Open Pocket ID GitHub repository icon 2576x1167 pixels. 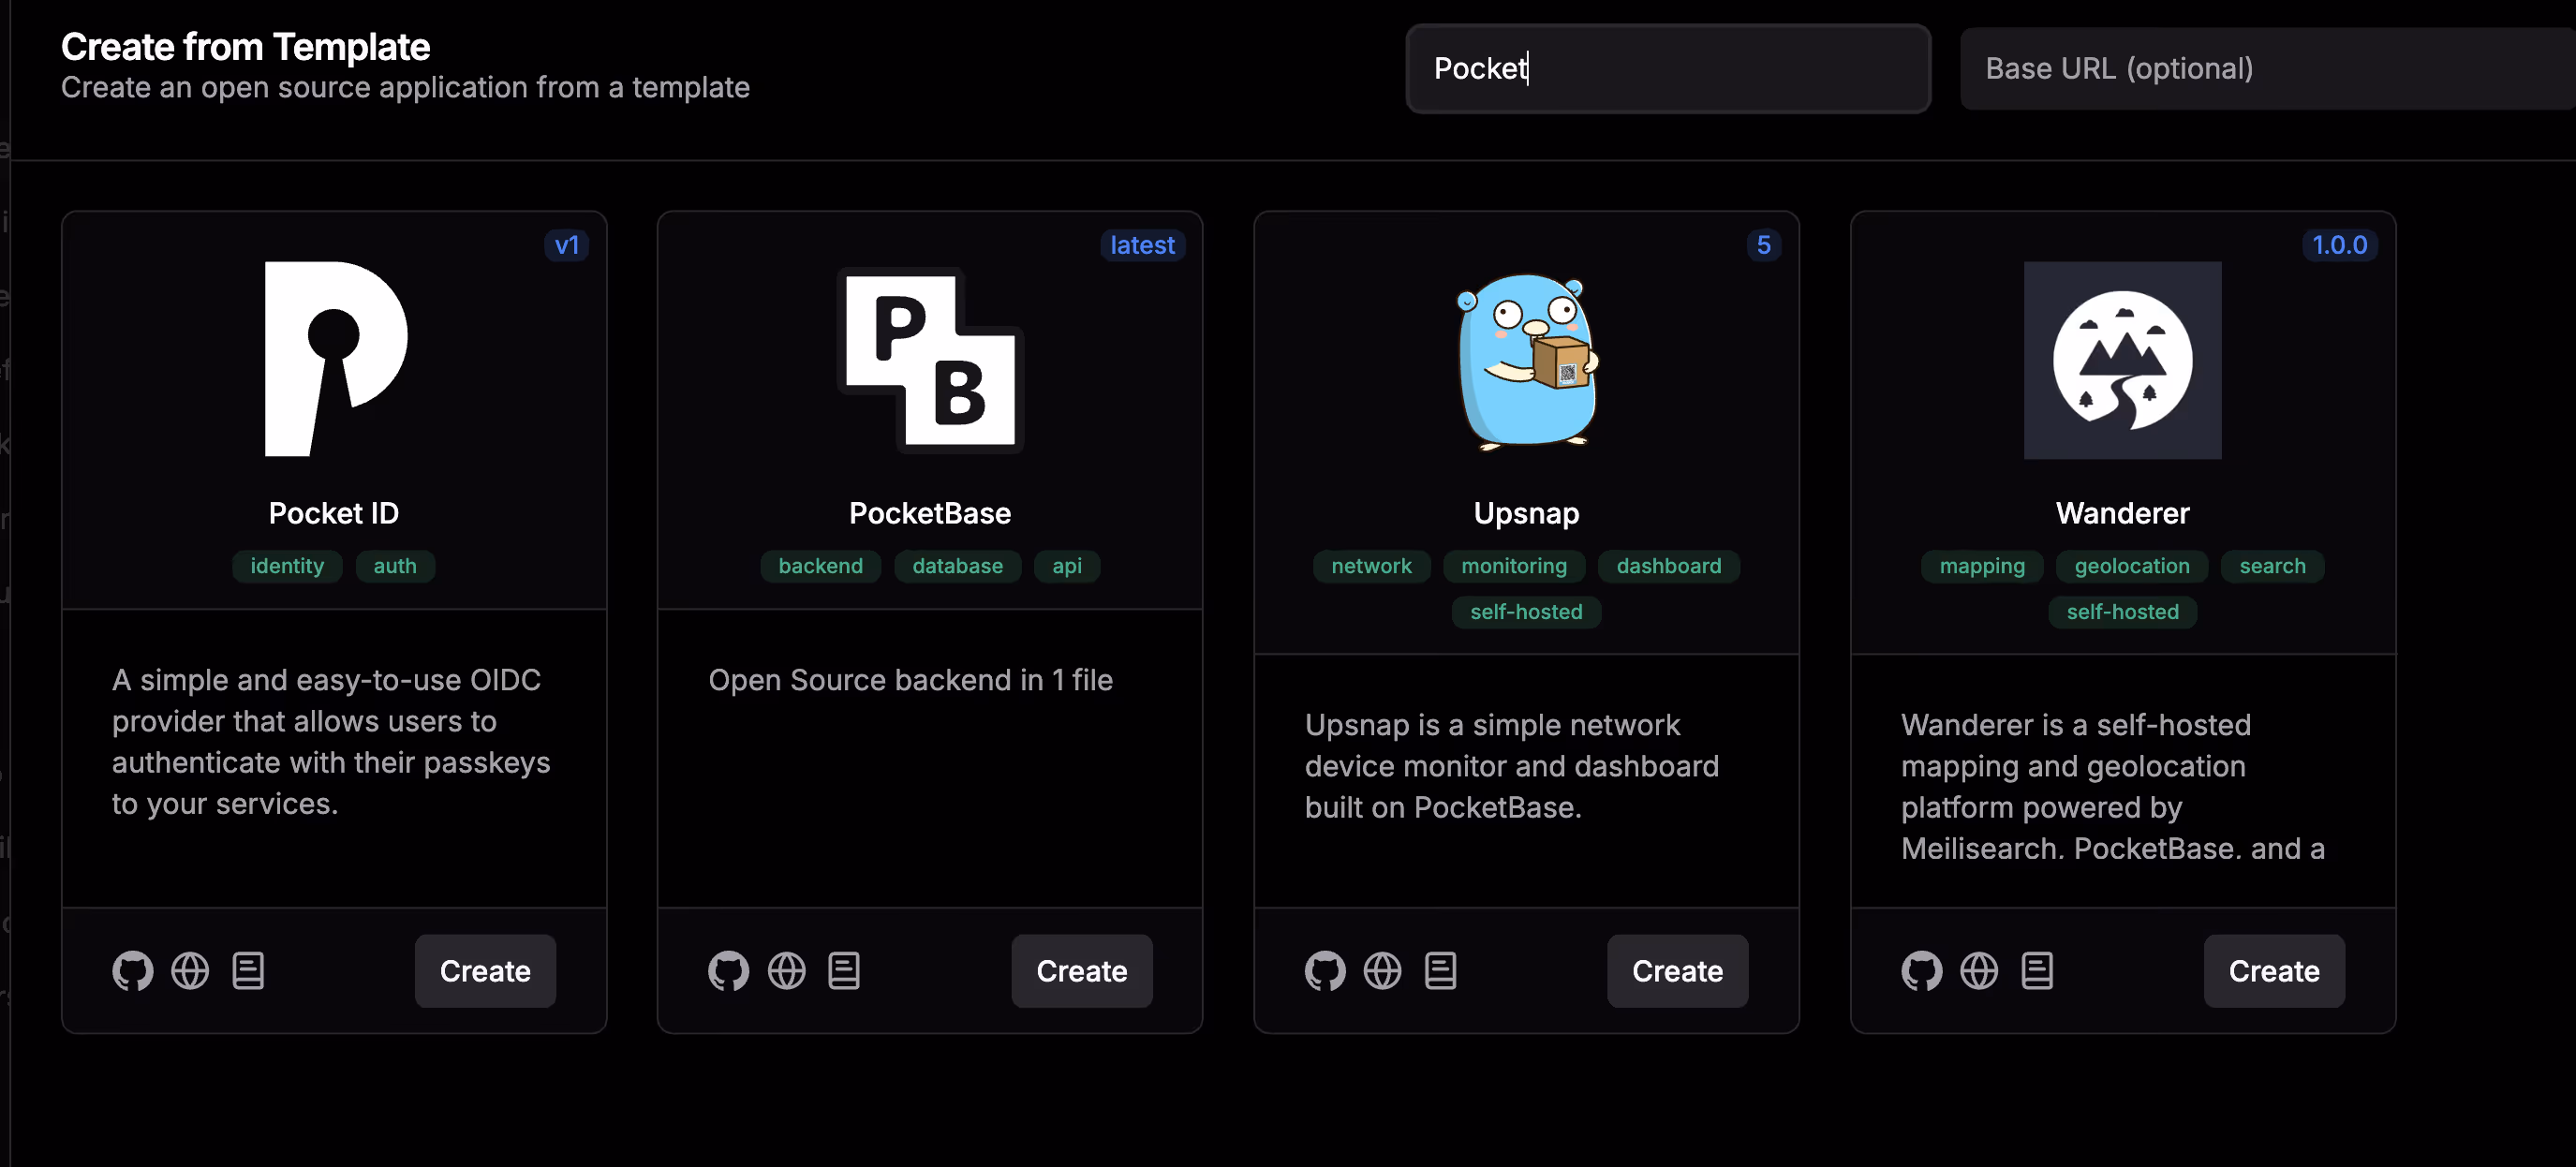click(132, 970)
